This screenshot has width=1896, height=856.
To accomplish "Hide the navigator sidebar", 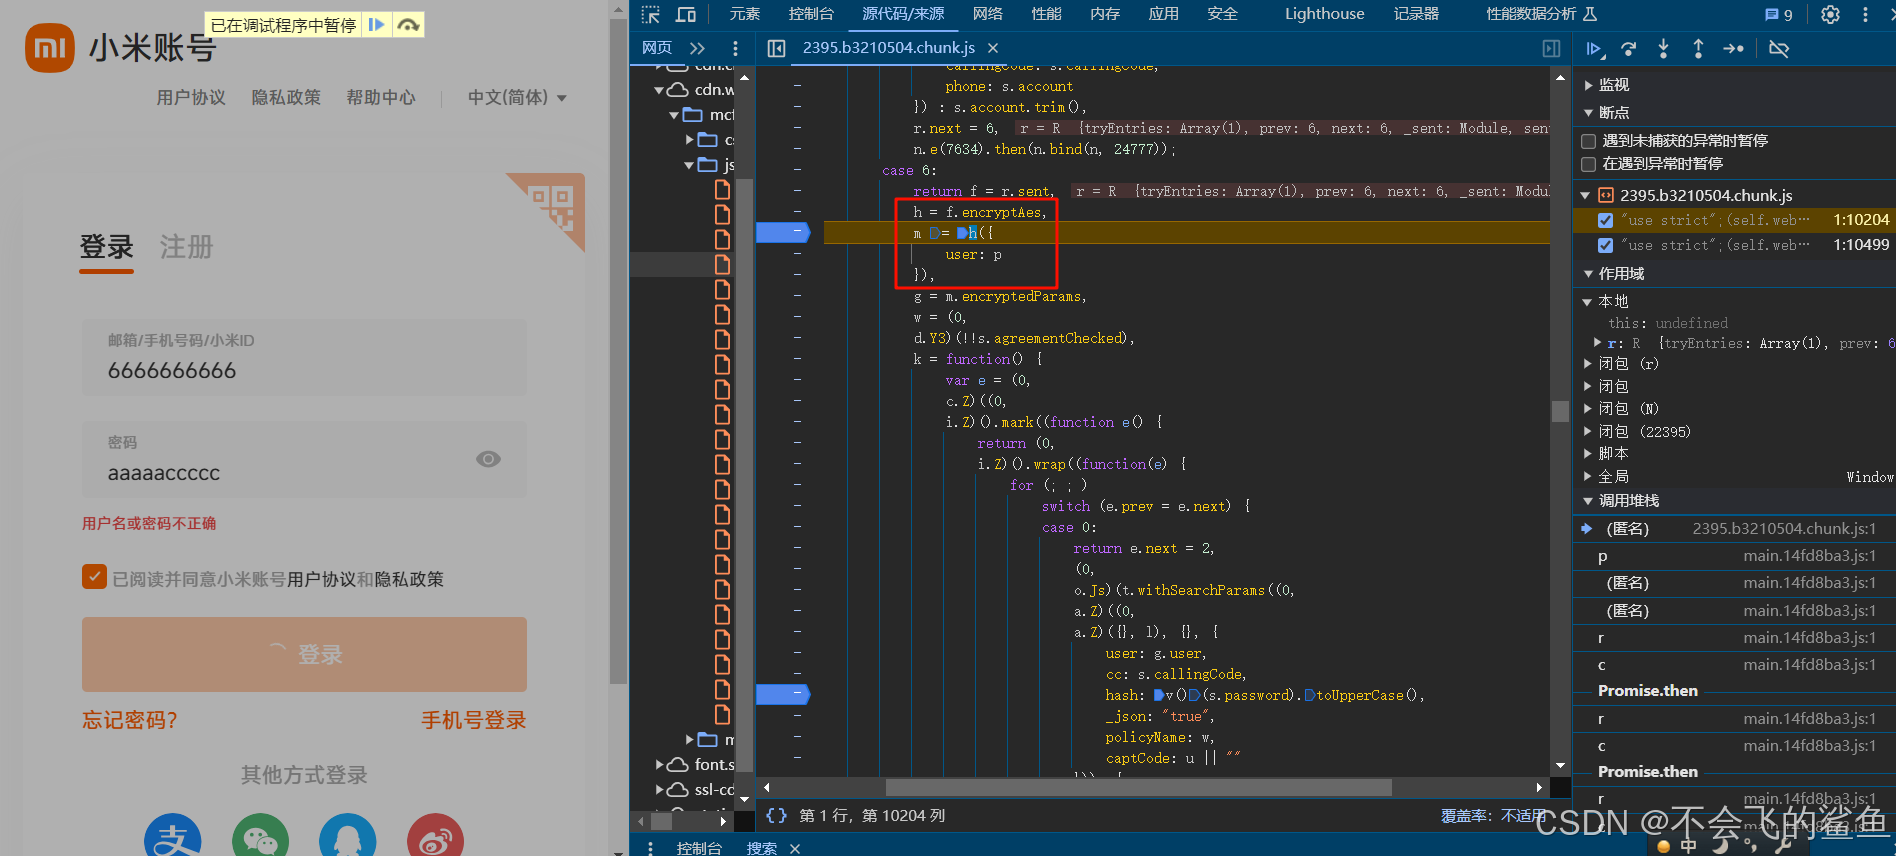I will point(776,48).
